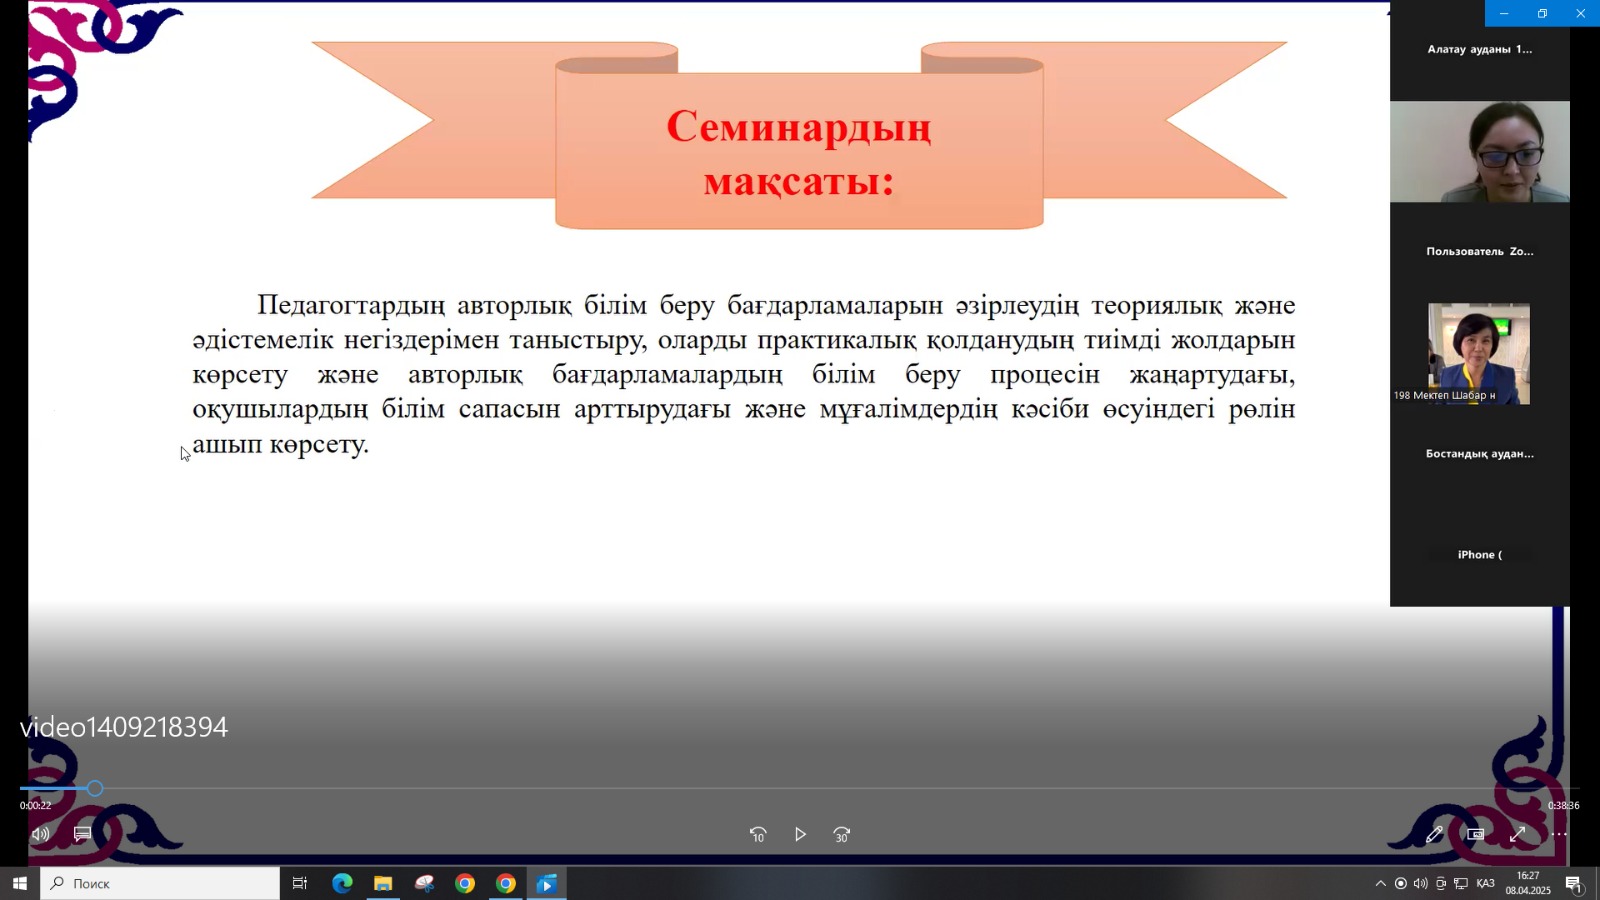Skip forward 30 seconds
The width and height of the screenshot is (1600, 900).
(x=842, y=834)
